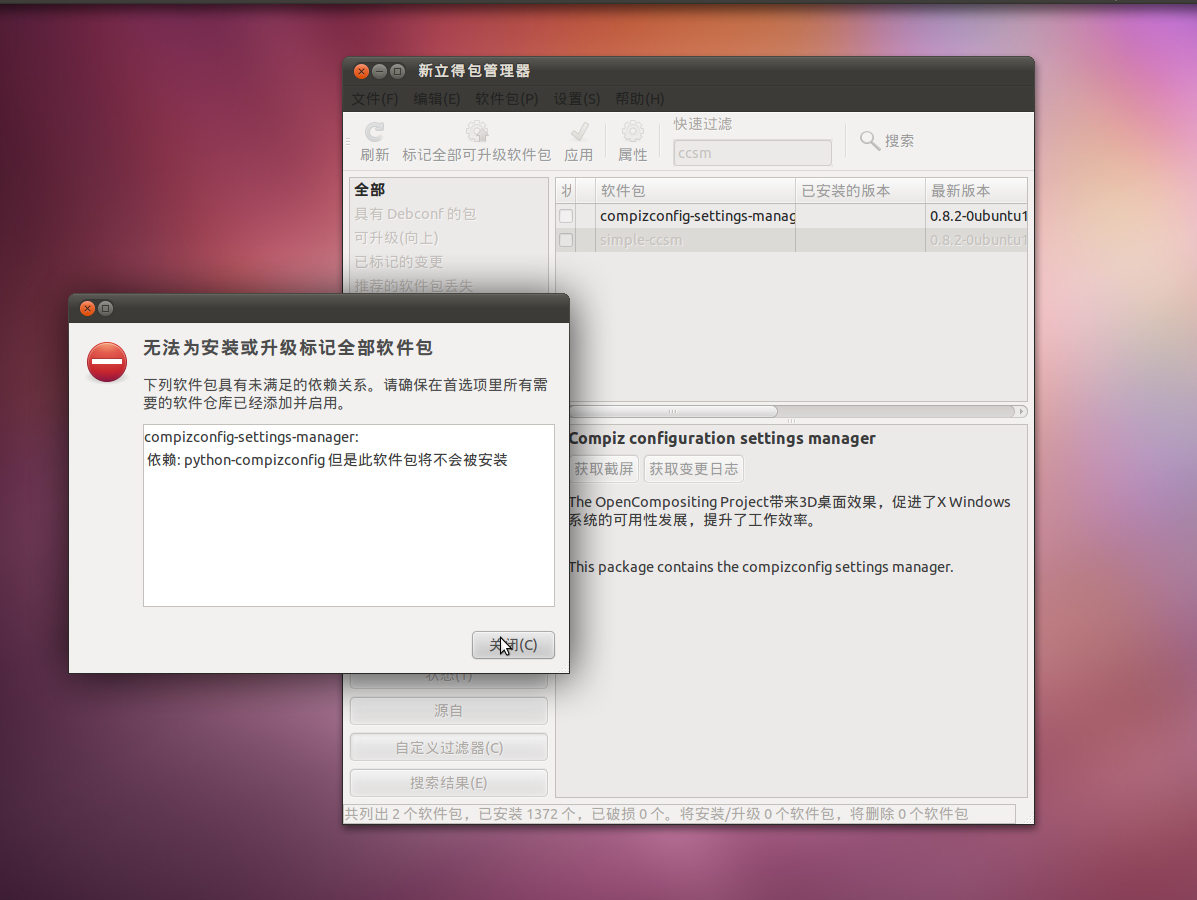1197x900 pixels.
Task: Click the status column header left of 软件包
Action: (566, 191)
